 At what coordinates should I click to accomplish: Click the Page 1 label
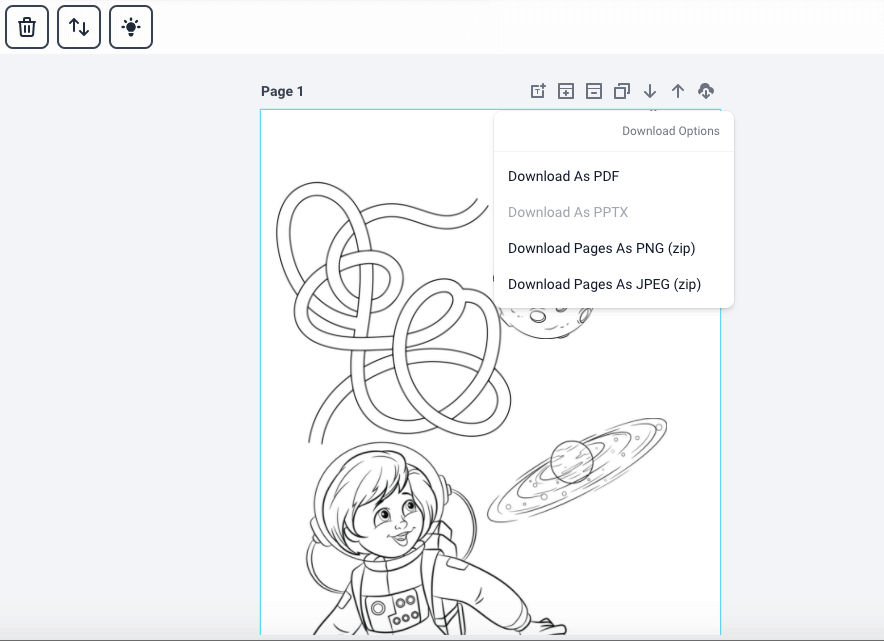pos(282,91)
